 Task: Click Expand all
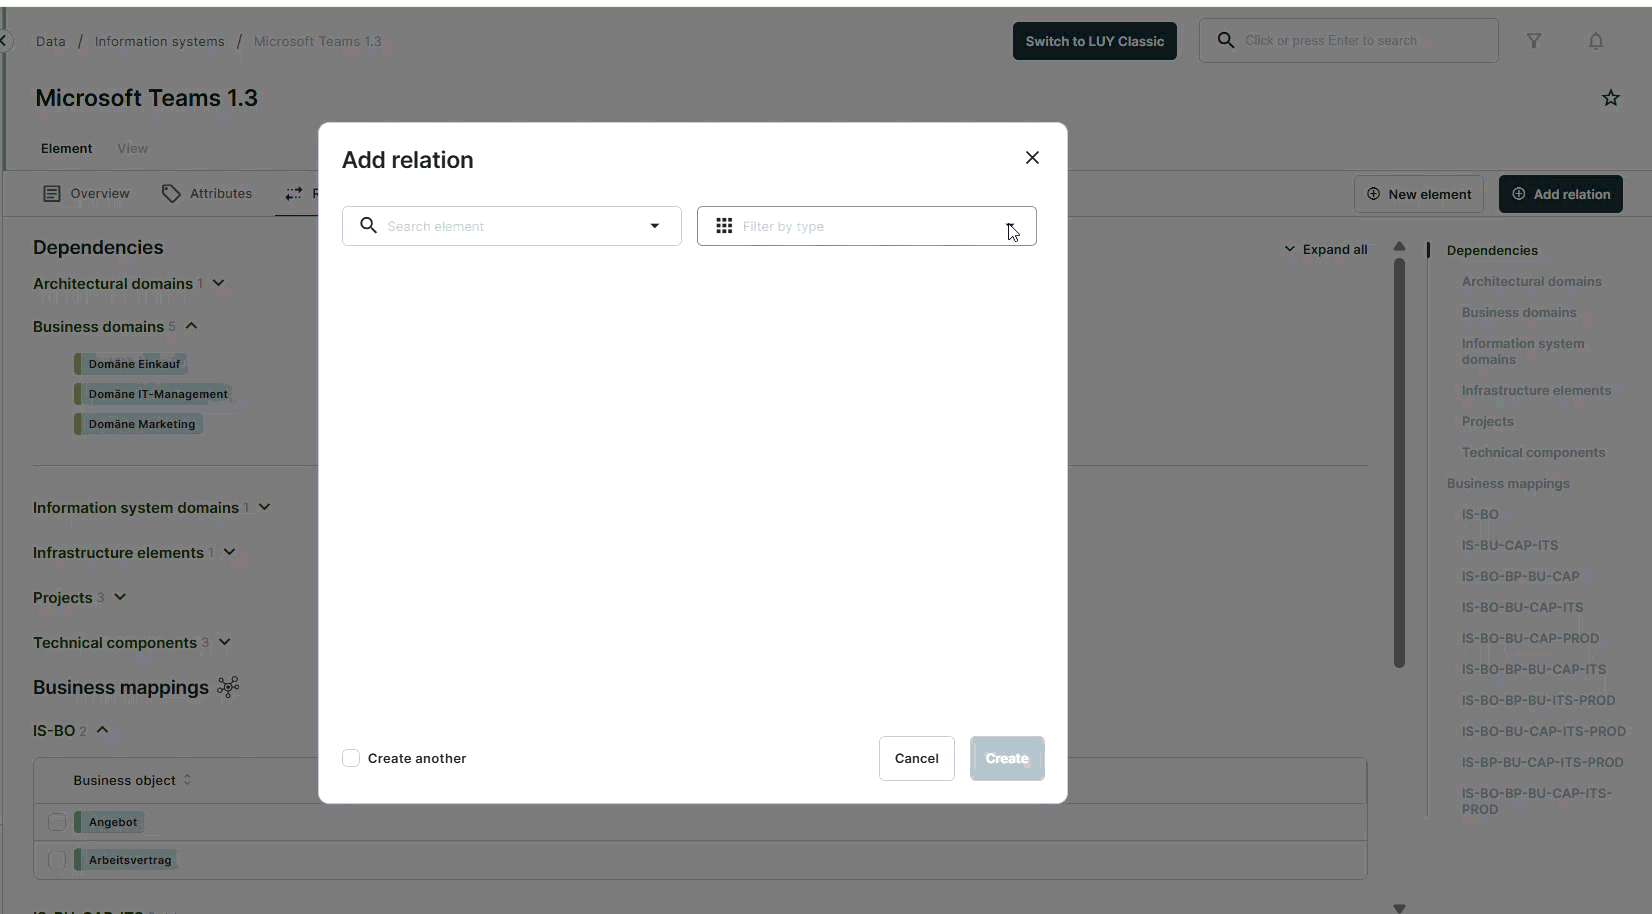[x=1326, y=249]
